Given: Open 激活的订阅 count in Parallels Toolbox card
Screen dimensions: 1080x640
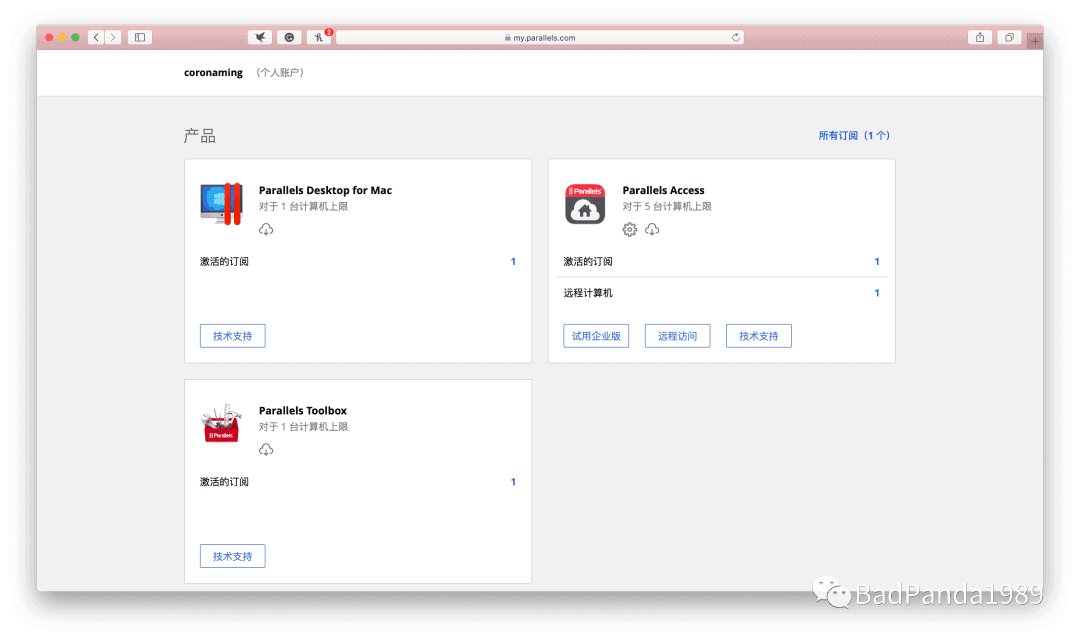Looking at the screenshot, I should tap(513, 482).
